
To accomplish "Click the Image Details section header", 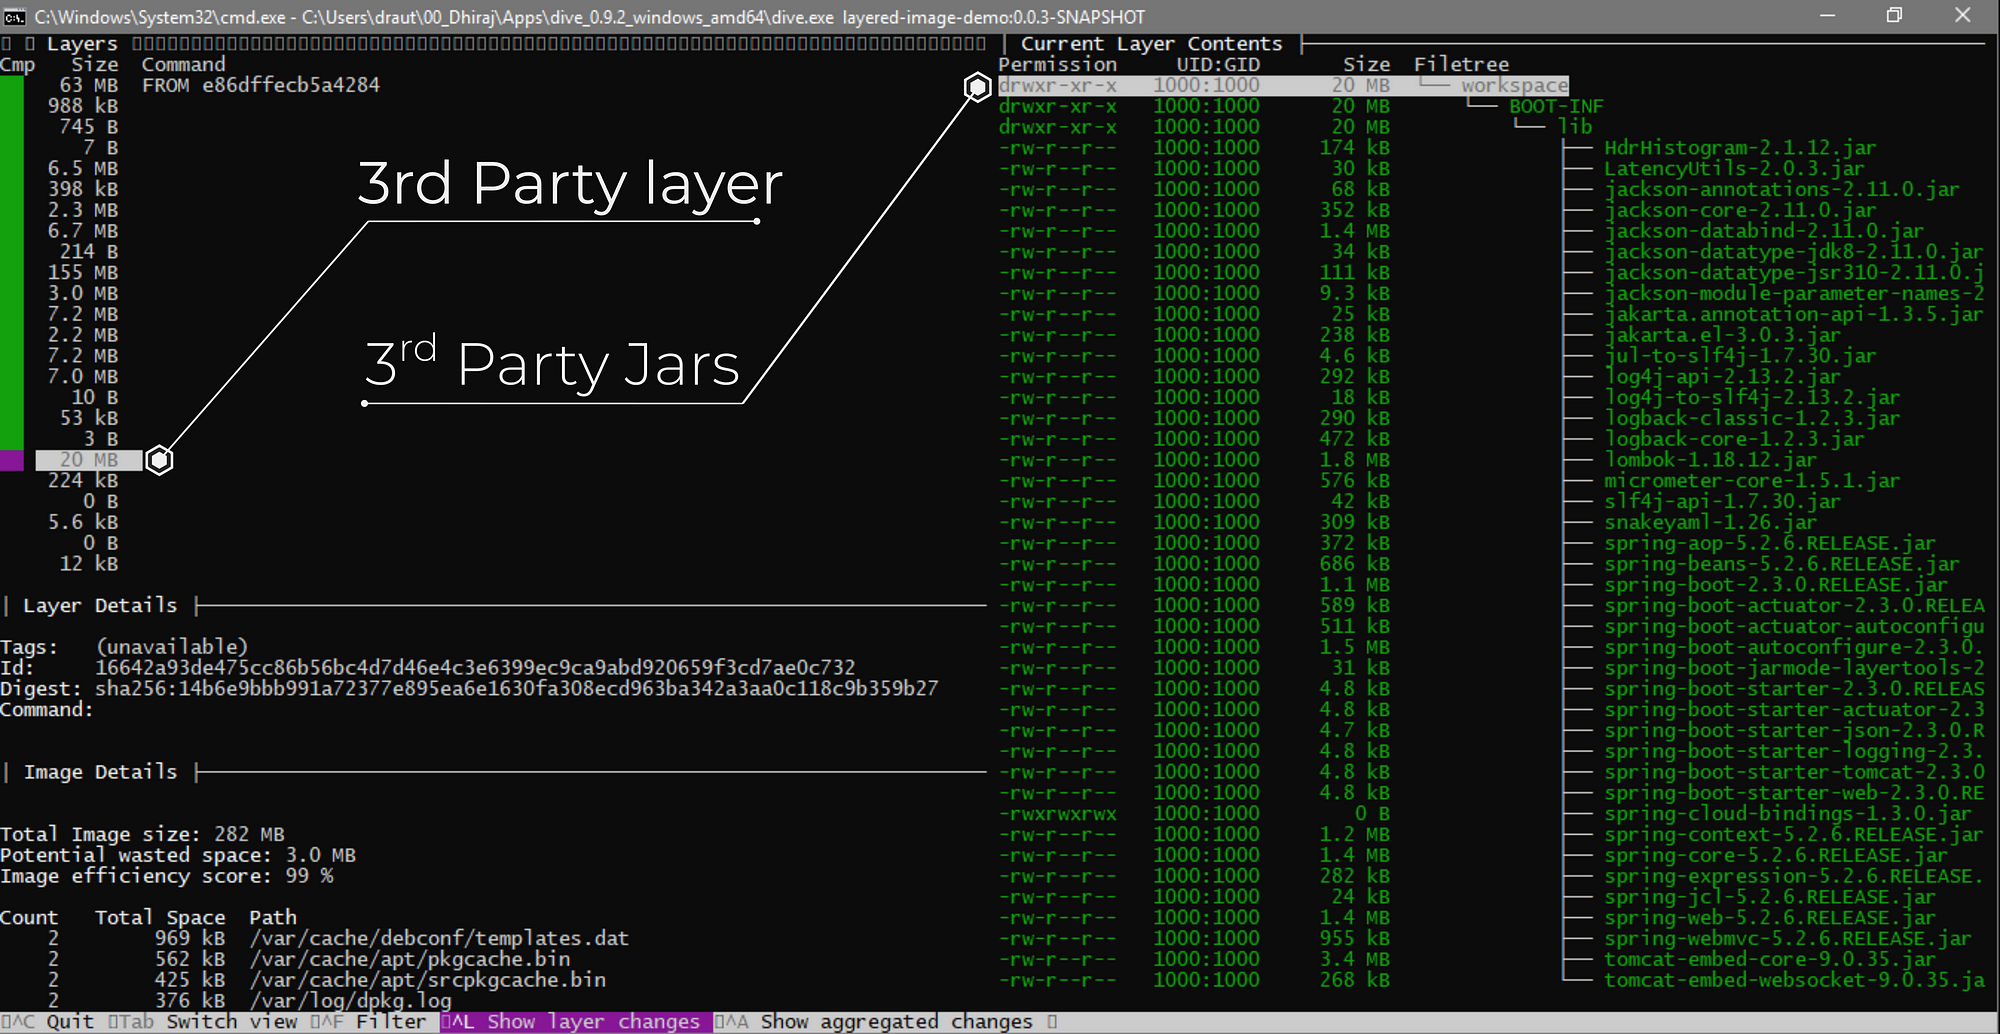I will point(100,772).
